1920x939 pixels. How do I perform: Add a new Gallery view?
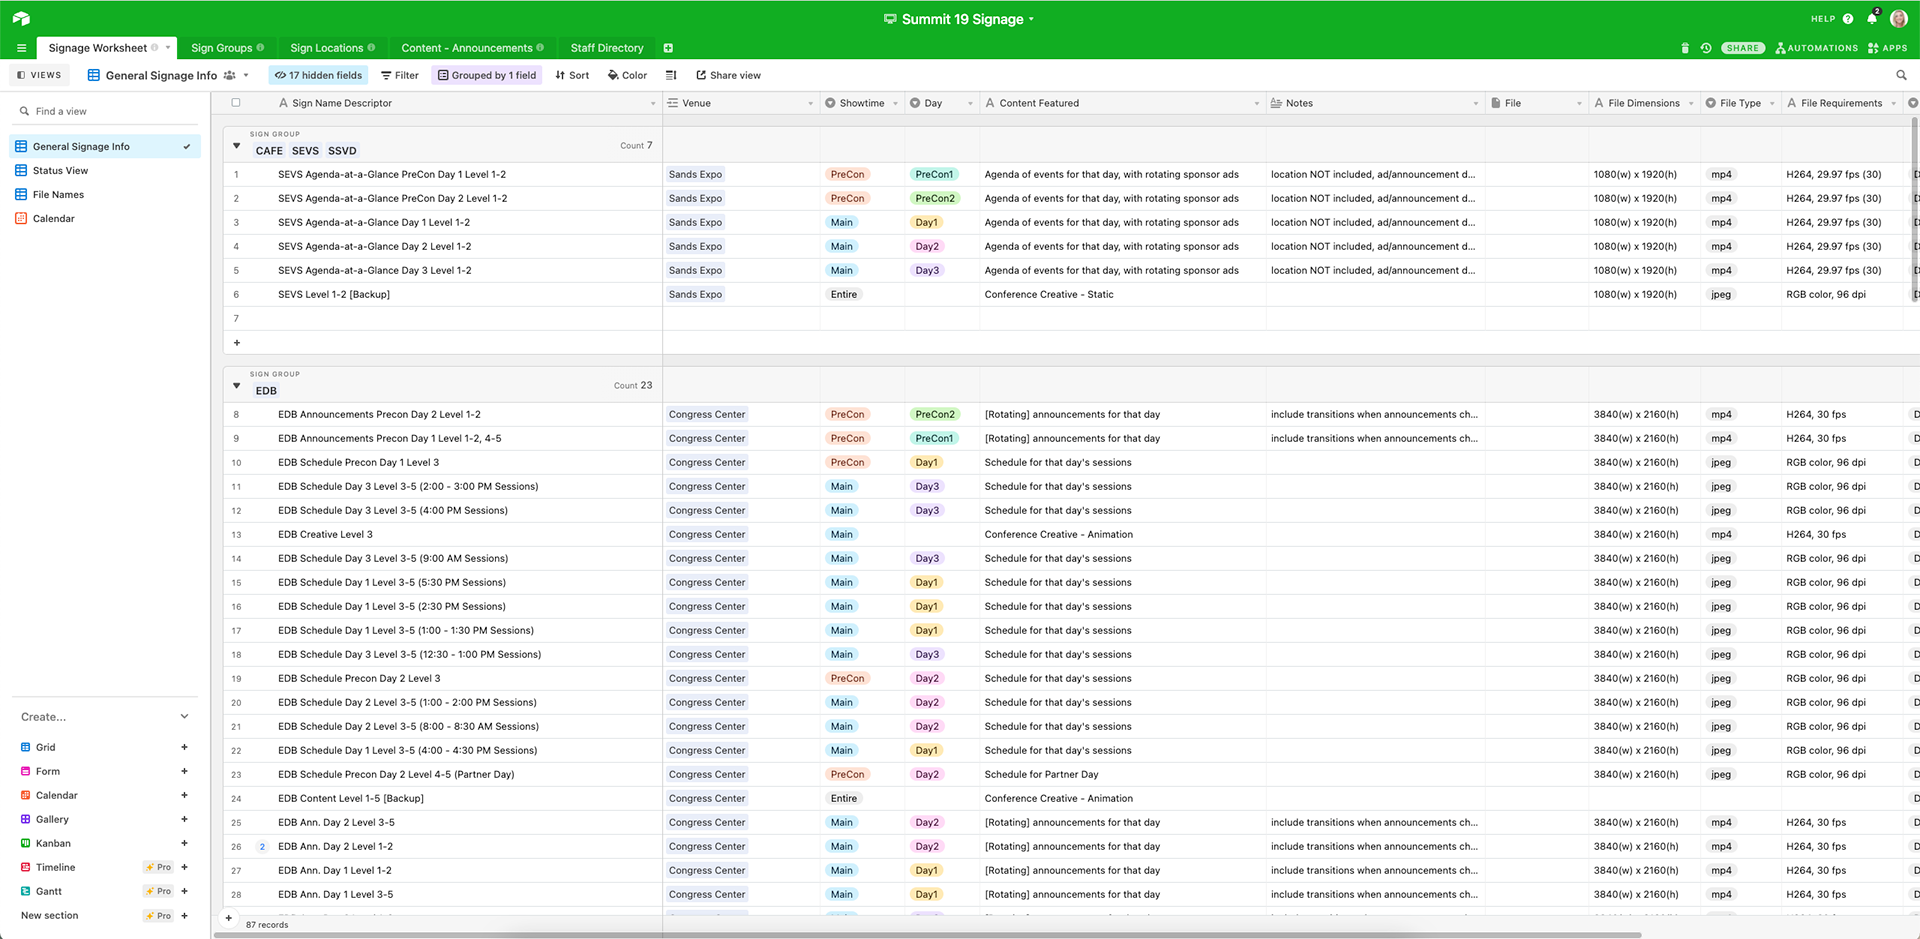pyautogui.click(x=184, y=819)
